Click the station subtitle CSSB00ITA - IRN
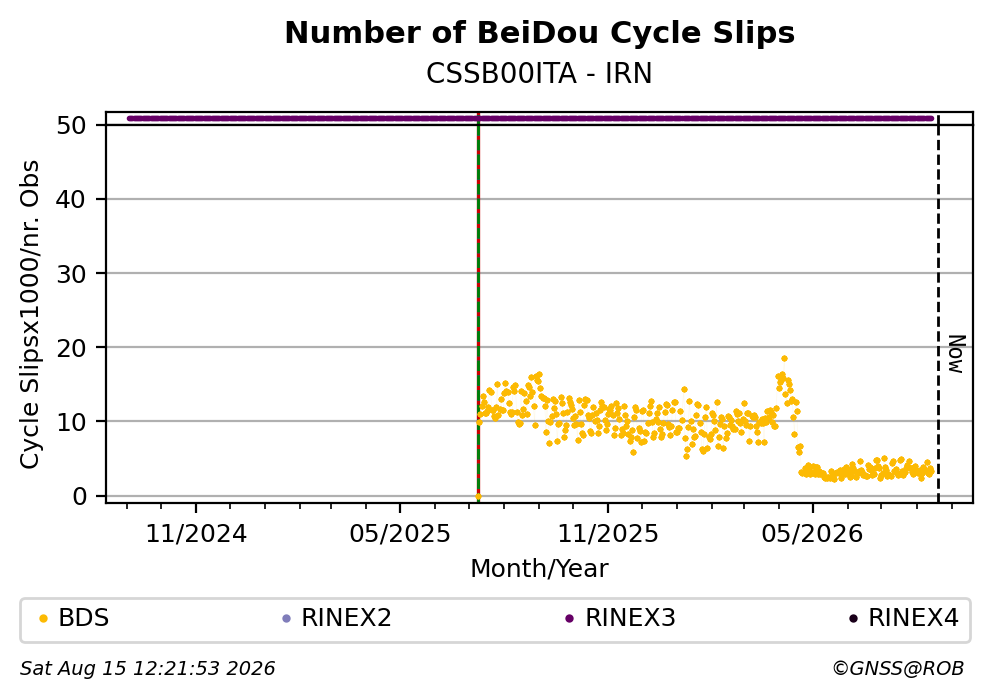The height and width of the screenshot is (699, 992). coord(539,73)
